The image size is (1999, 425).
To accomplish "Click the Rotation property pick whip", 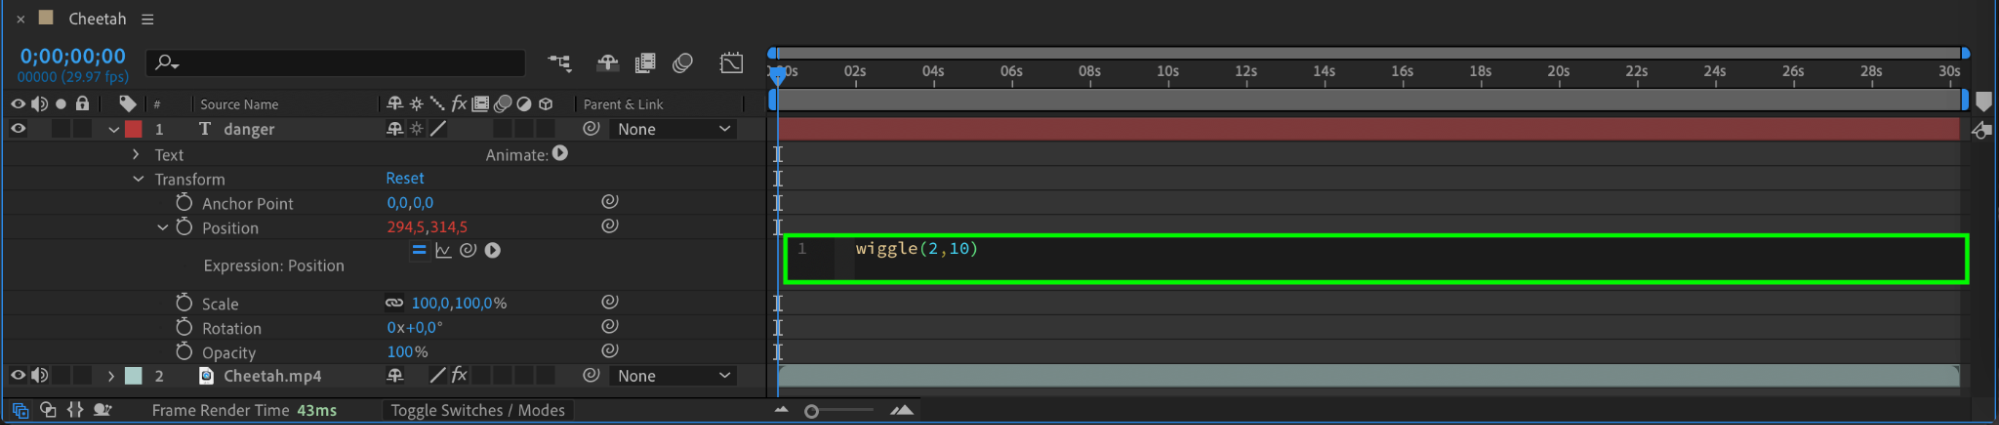I will (x=609, y=326).
